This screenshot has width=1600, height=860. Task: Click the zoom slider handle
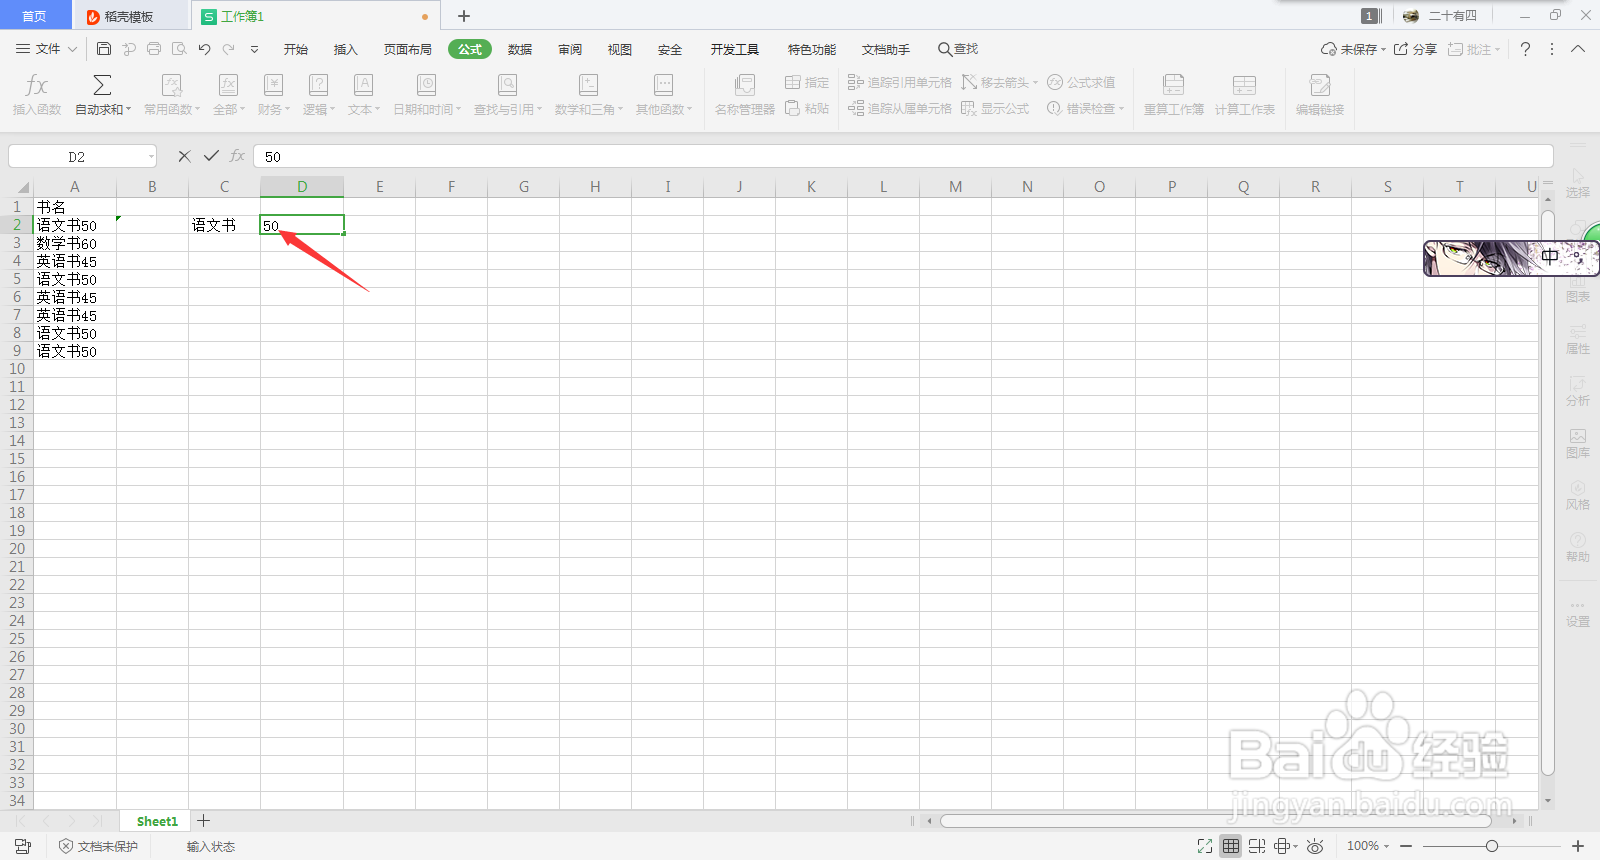point(1492,846)
